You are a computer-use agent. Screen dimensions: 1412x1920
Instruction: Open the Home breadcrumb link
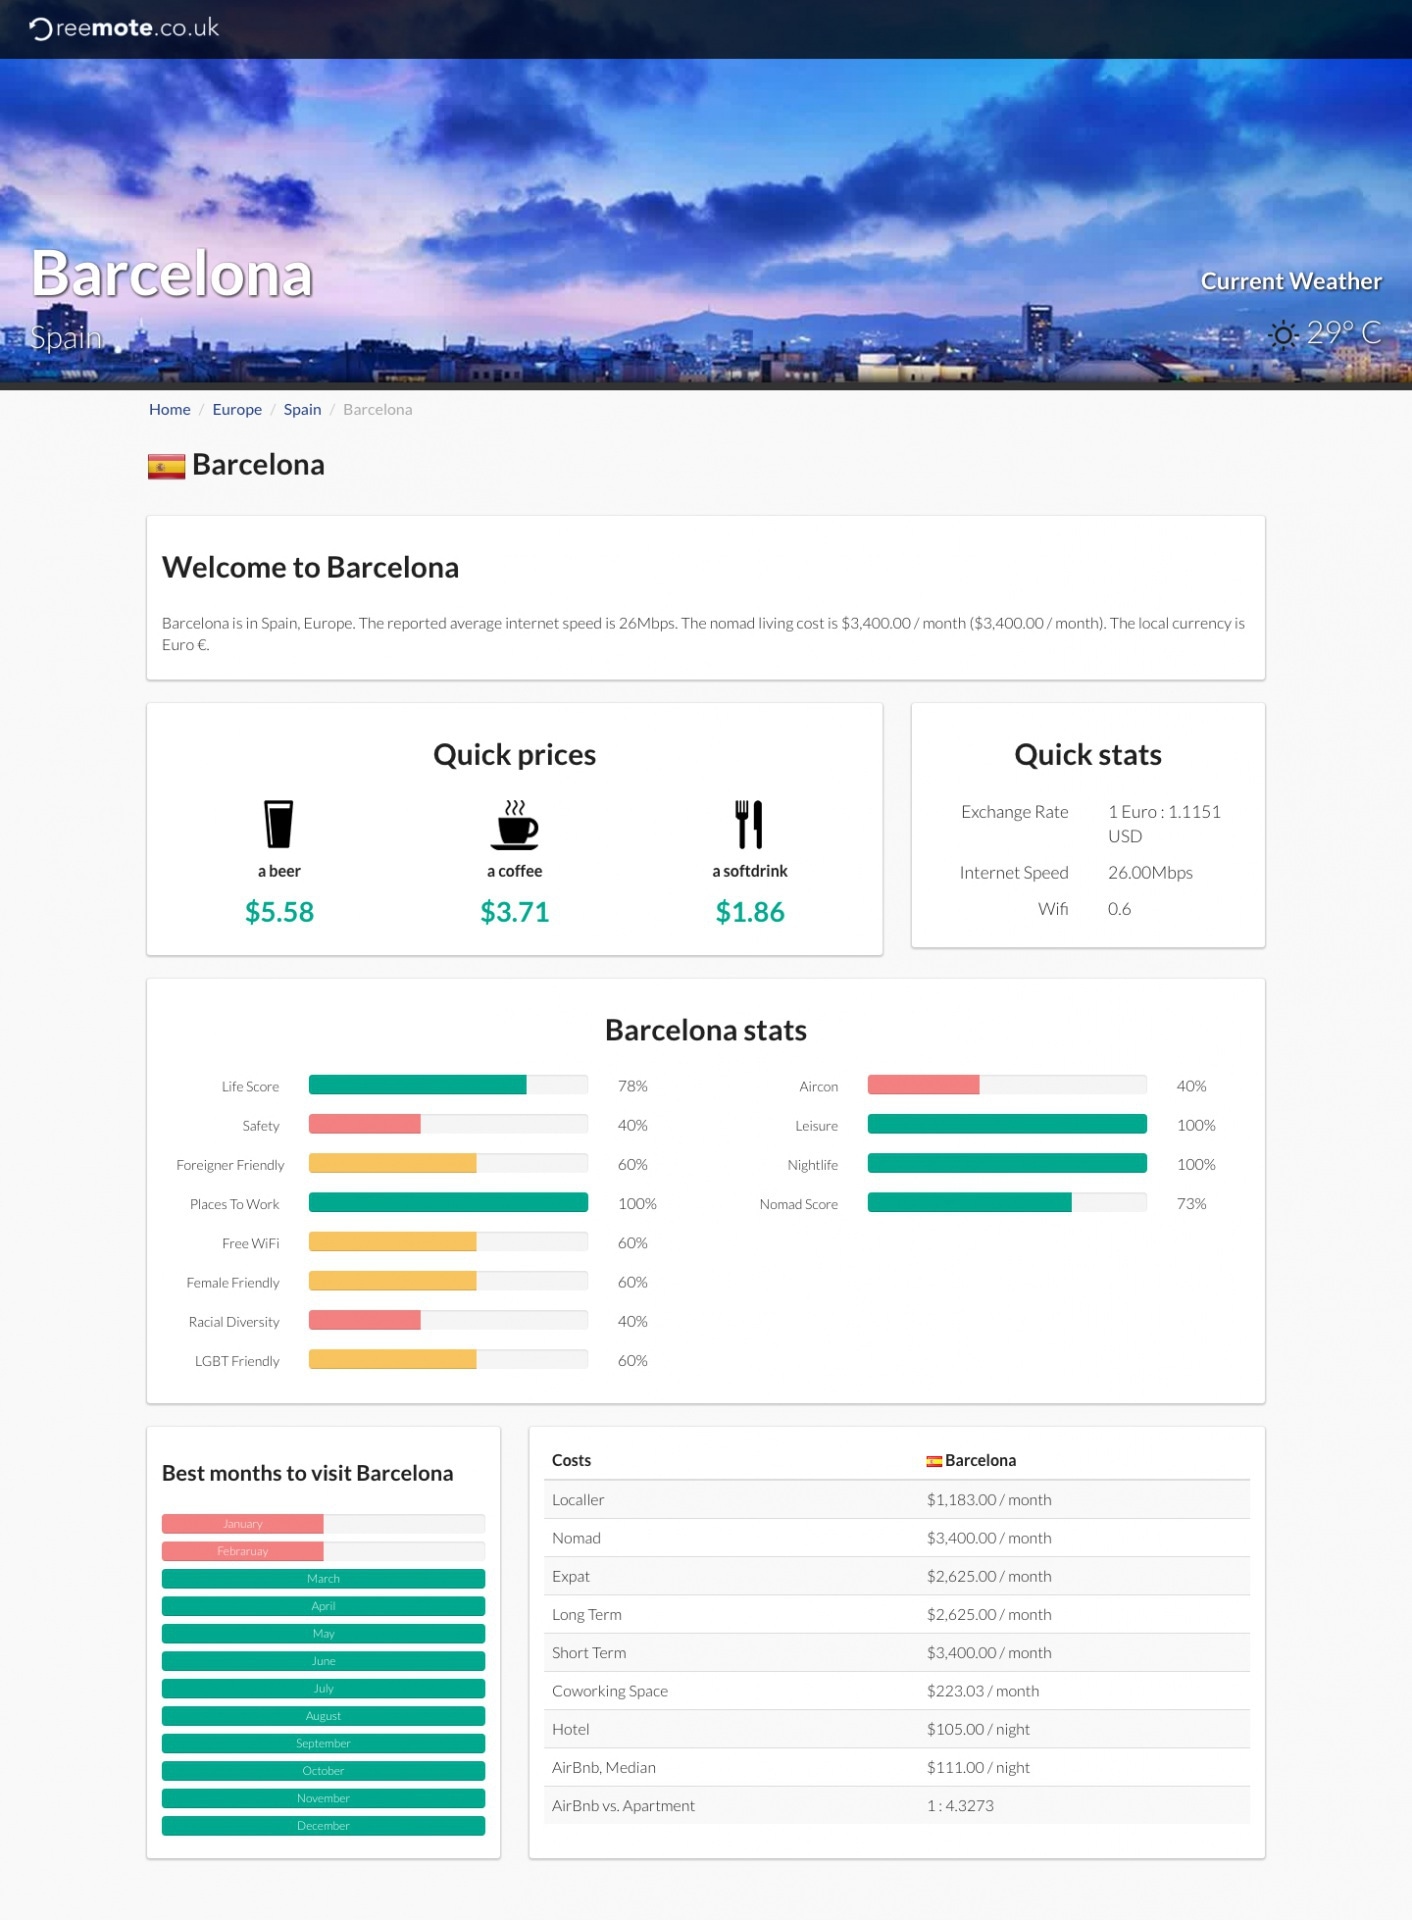click(169, 409)
